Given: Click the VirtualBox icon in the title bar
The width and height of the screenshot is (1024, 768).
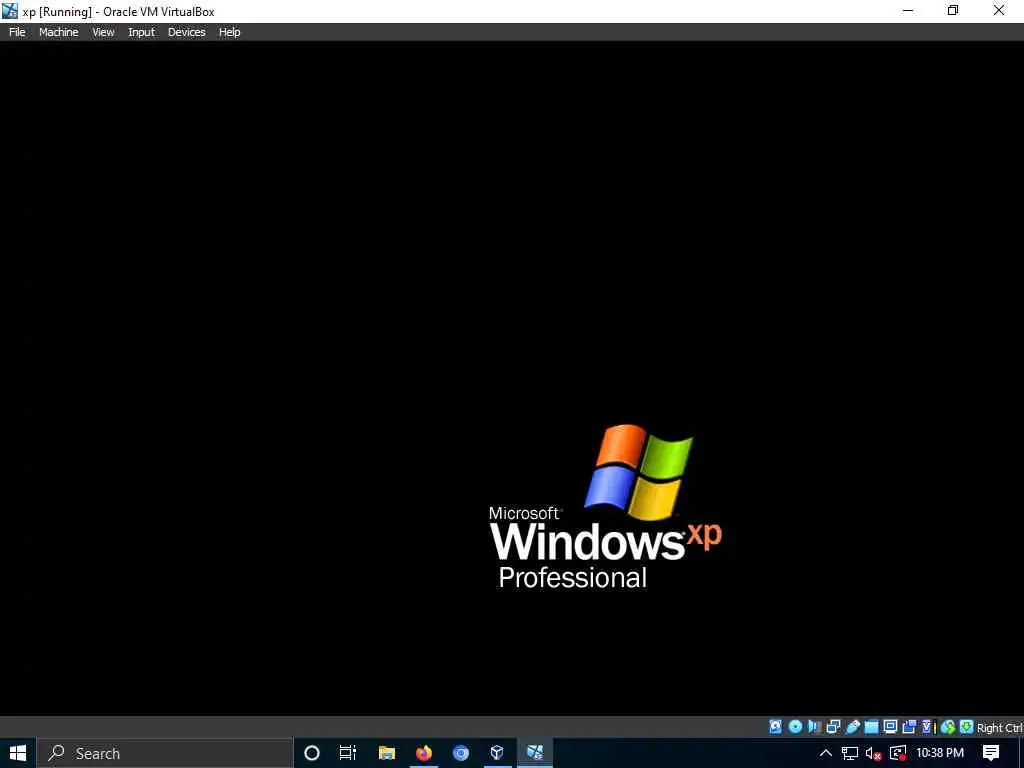Looking at the screenshot, I should pos(10,10).
